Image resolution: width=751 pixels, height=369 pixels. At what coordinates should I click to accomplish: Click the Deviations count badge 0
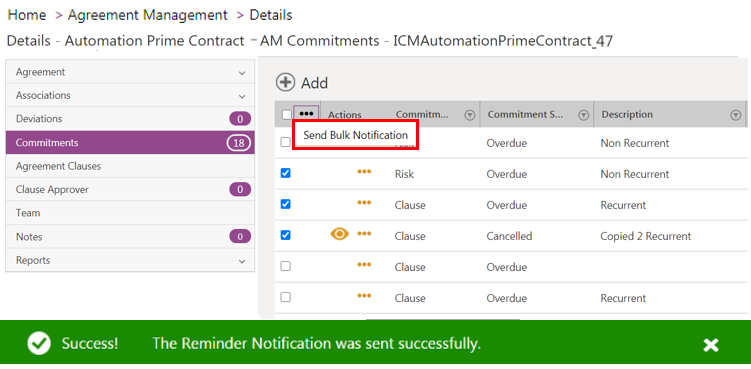(240, 119)
